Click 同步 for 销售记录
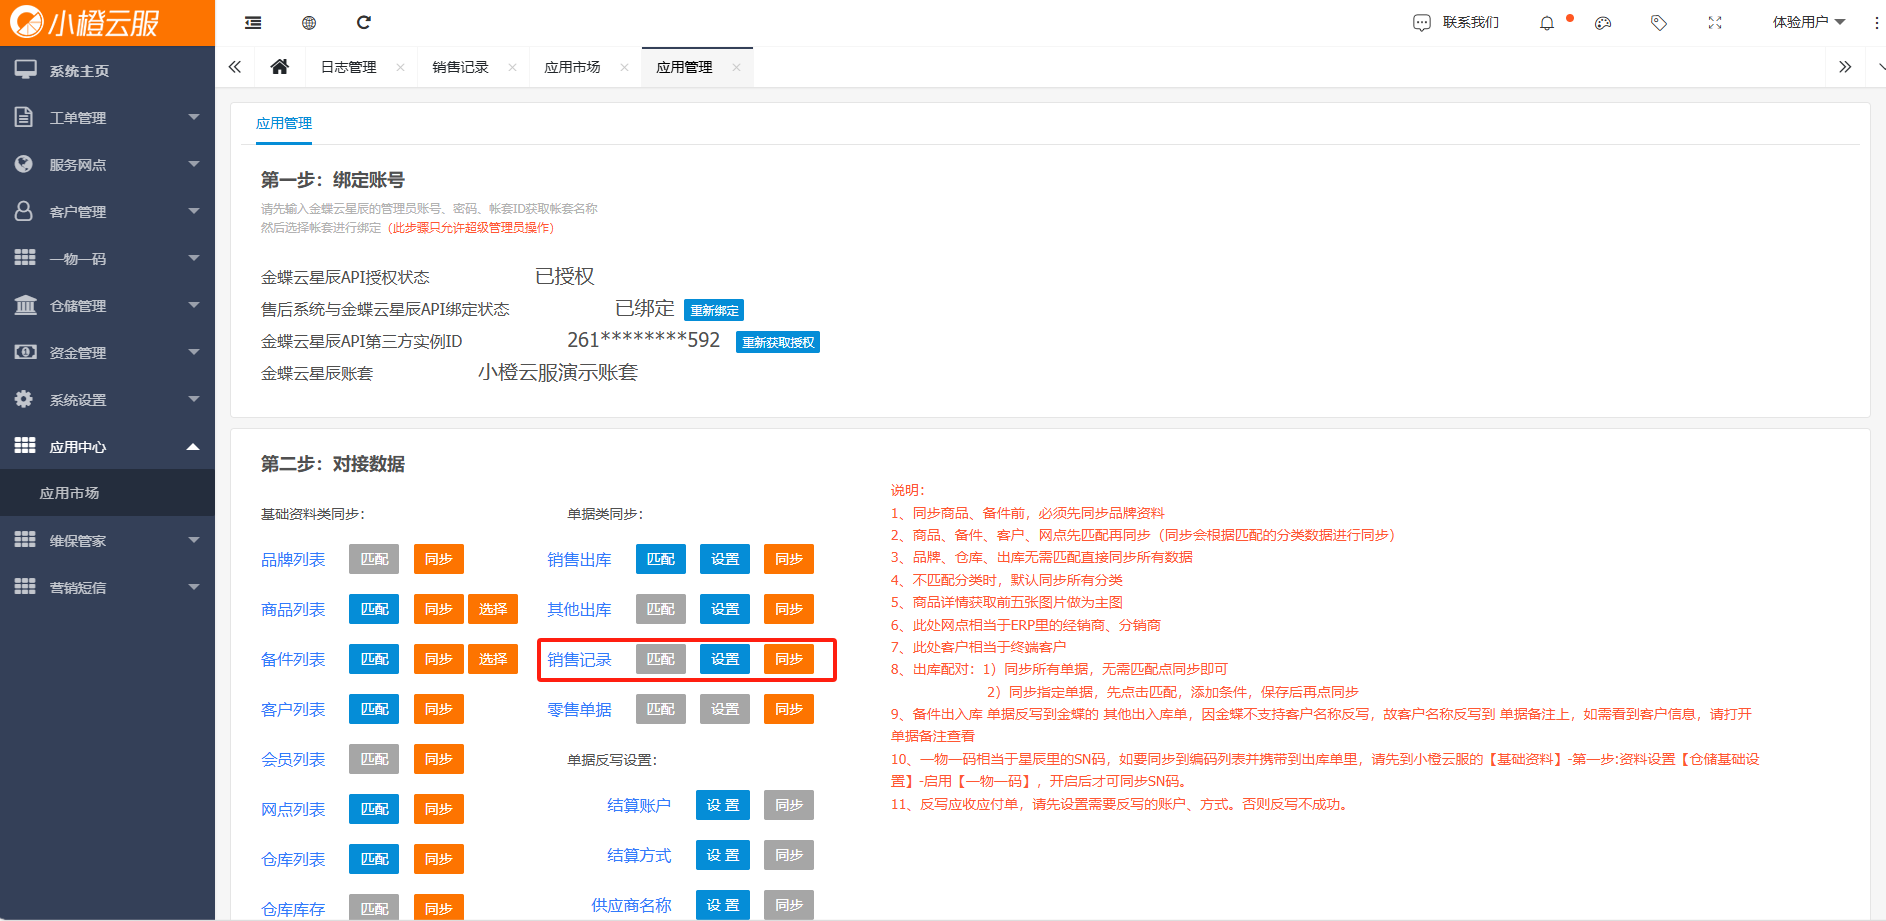The height and width of the screenshot is (921, 1886). 789,659
